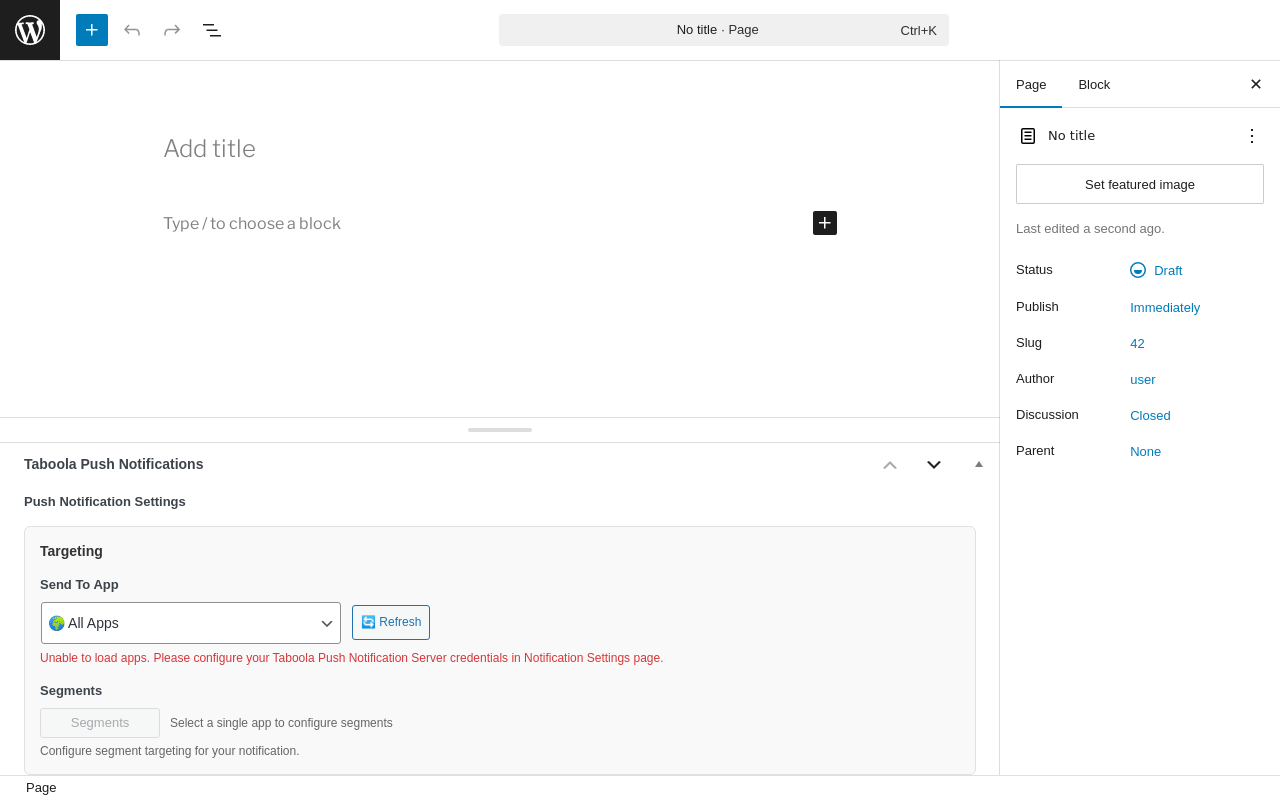
Task: Click the 'Configure segment targeting' description text
Action: [x=170, y=751]
